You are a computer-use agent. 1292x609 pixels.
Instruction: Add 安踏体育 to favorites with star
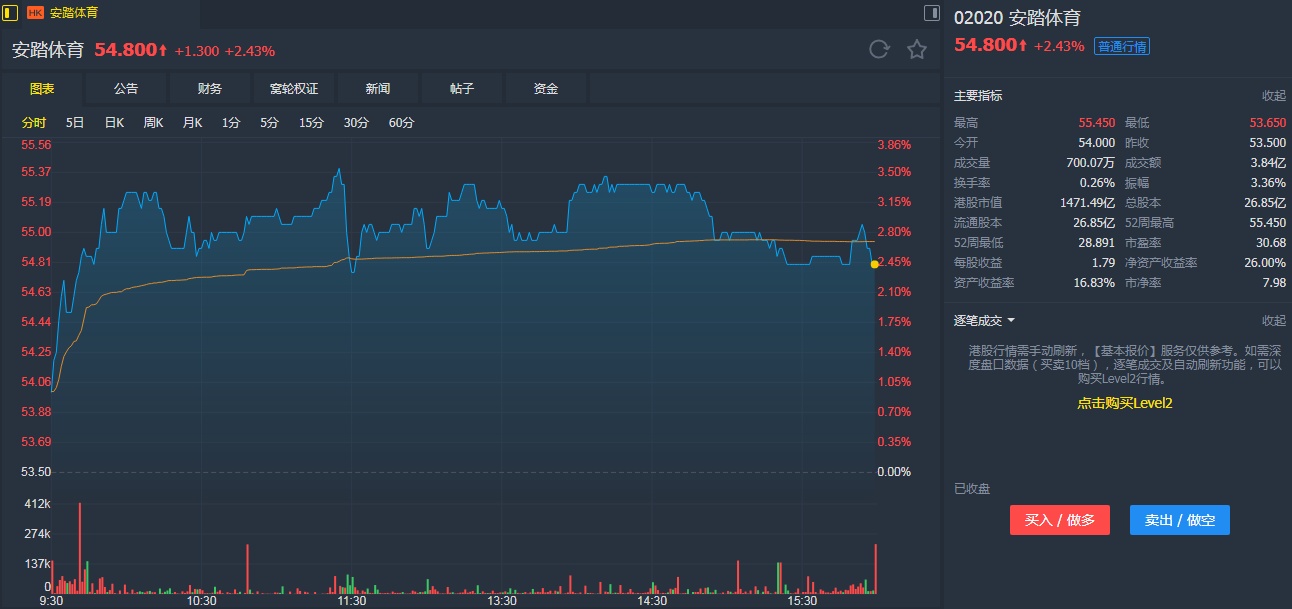click(x=916, y=50)
